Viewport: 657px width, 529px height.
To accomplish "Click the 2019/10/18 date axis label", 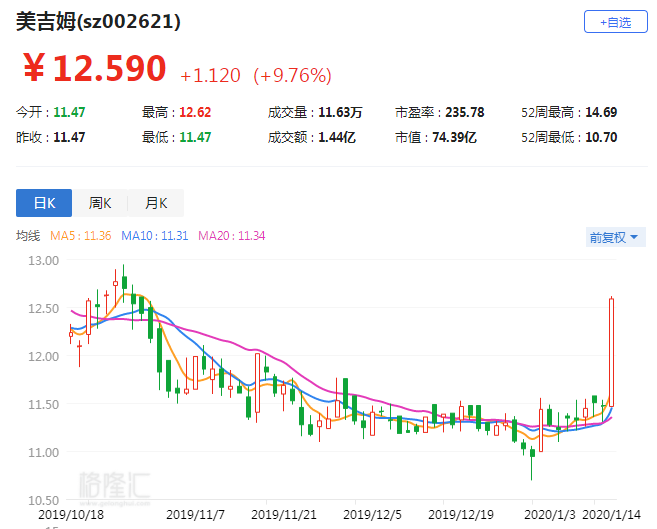I will click(x=71, y=515).
